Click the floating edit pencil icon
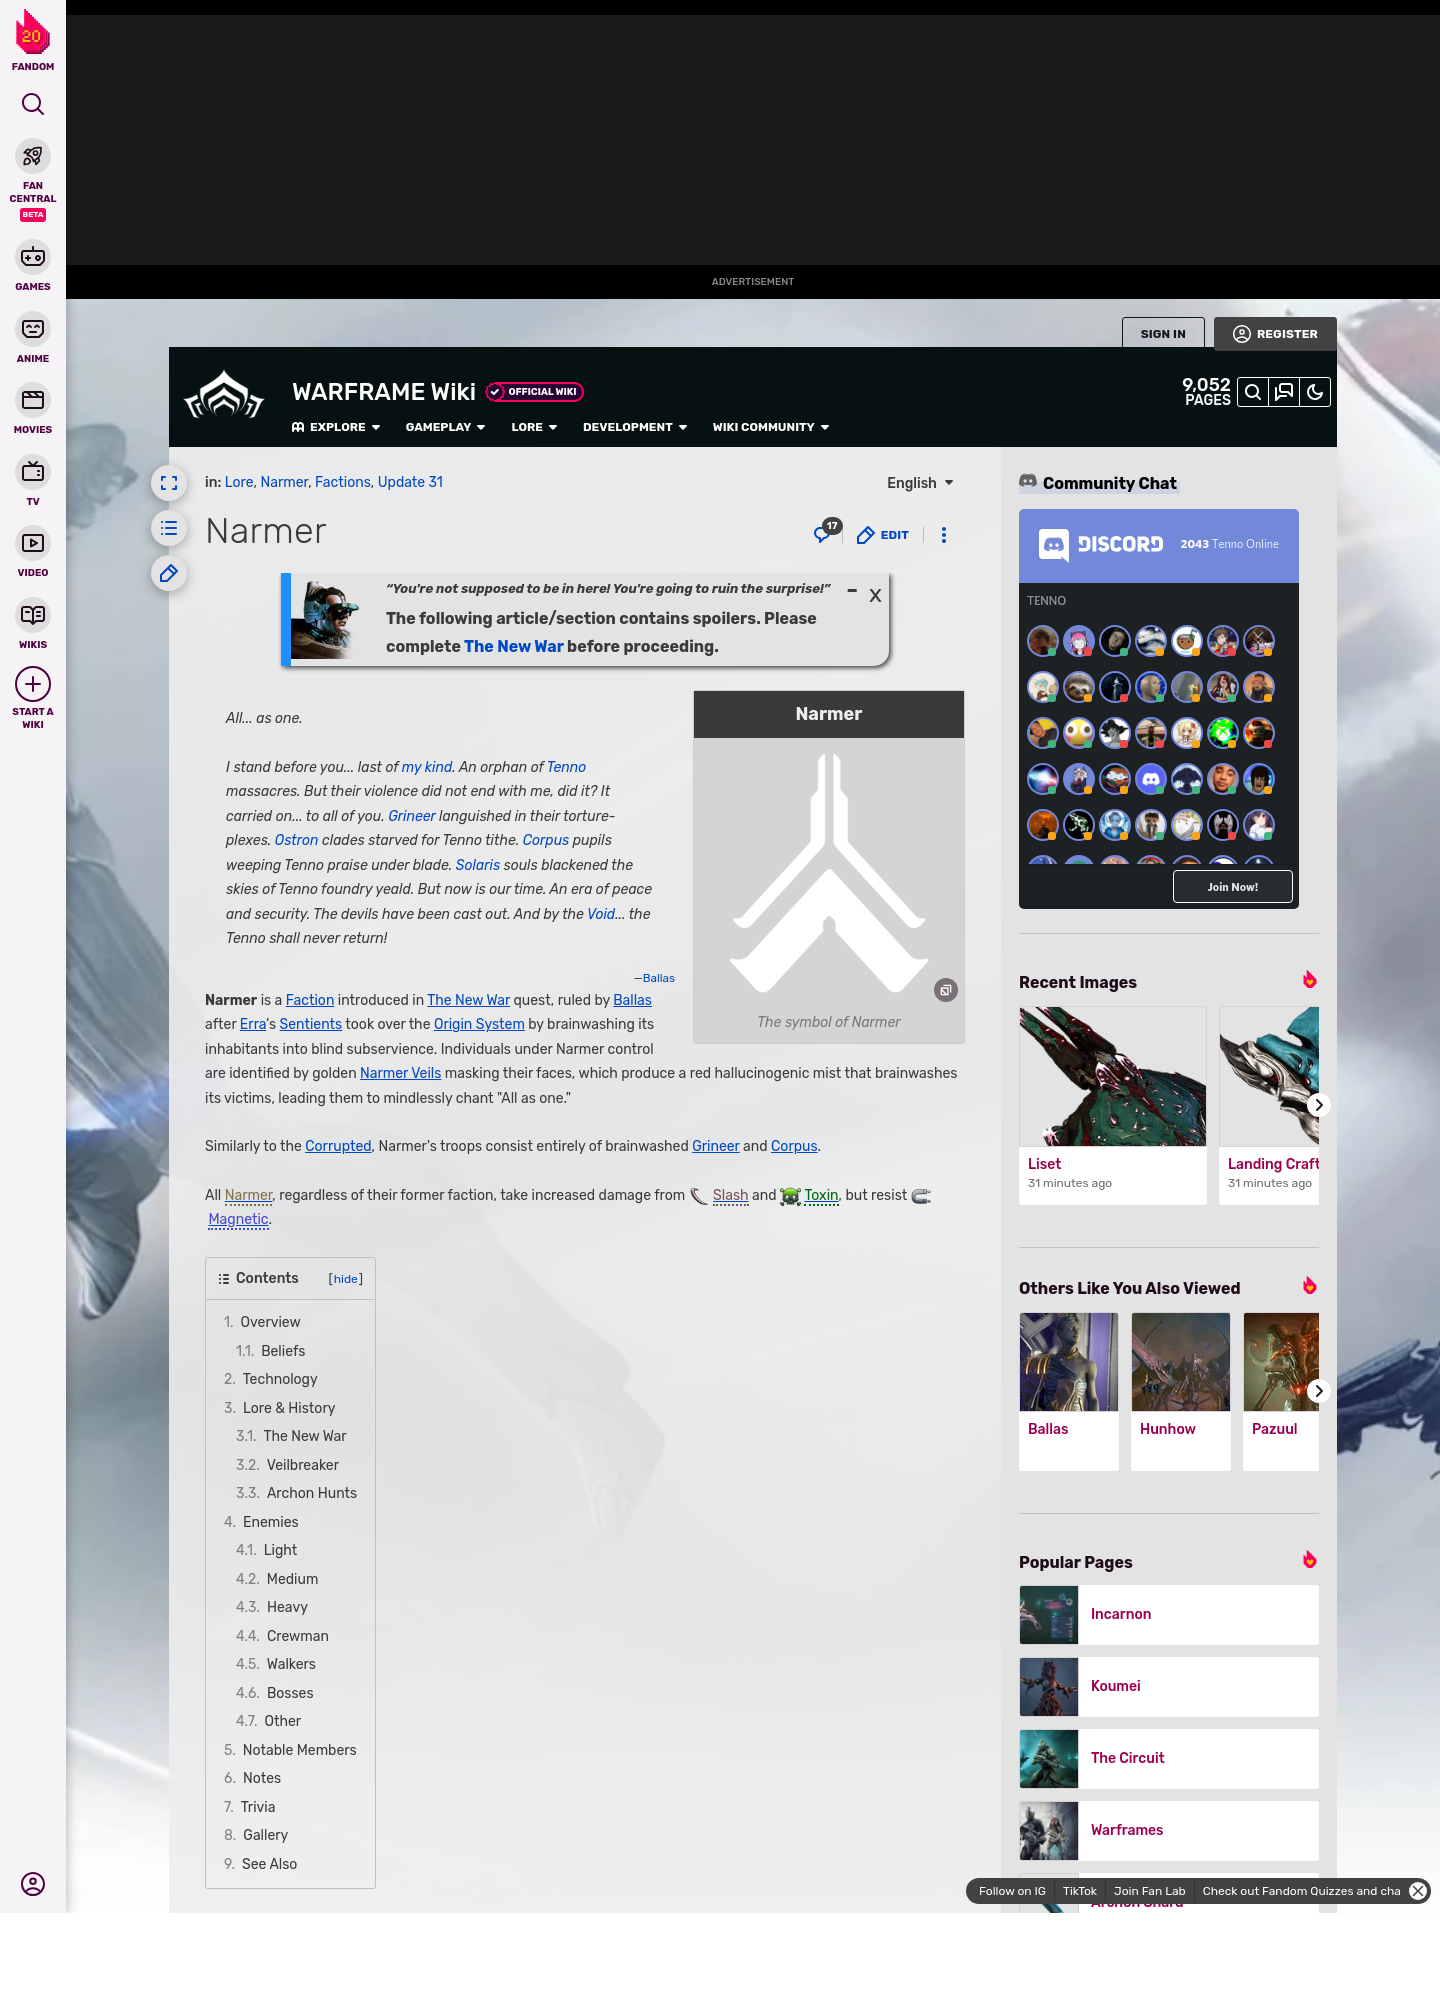Screen dimensions: 1440x2000 coord(169,573)
